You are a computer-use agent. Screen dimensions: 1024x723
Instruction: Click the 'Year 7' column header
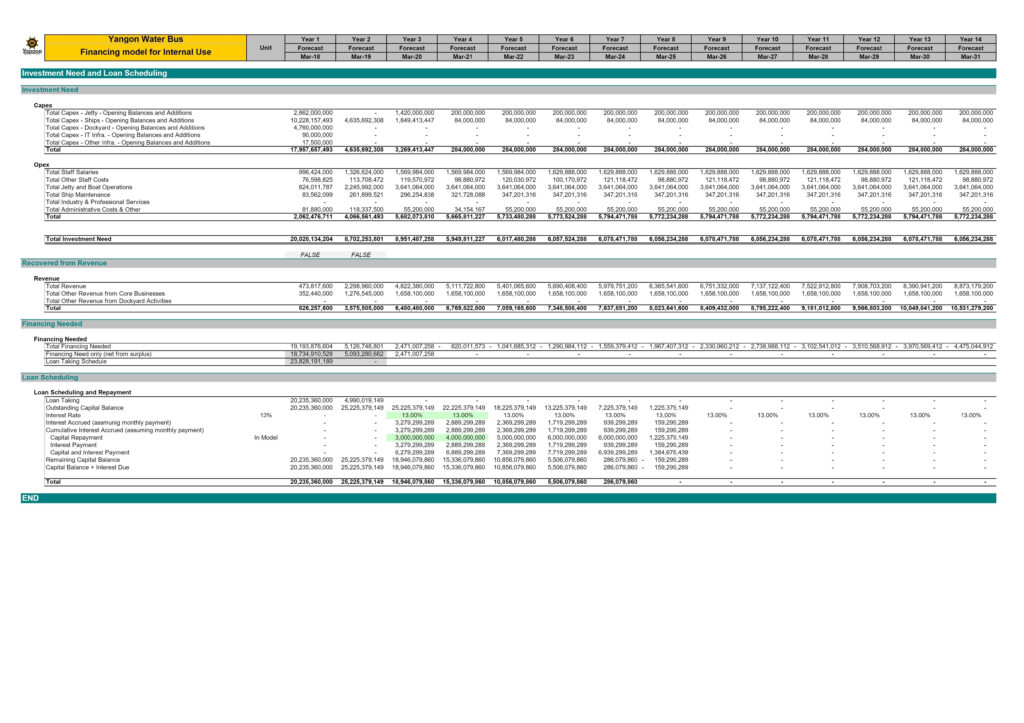pos(615,39)
